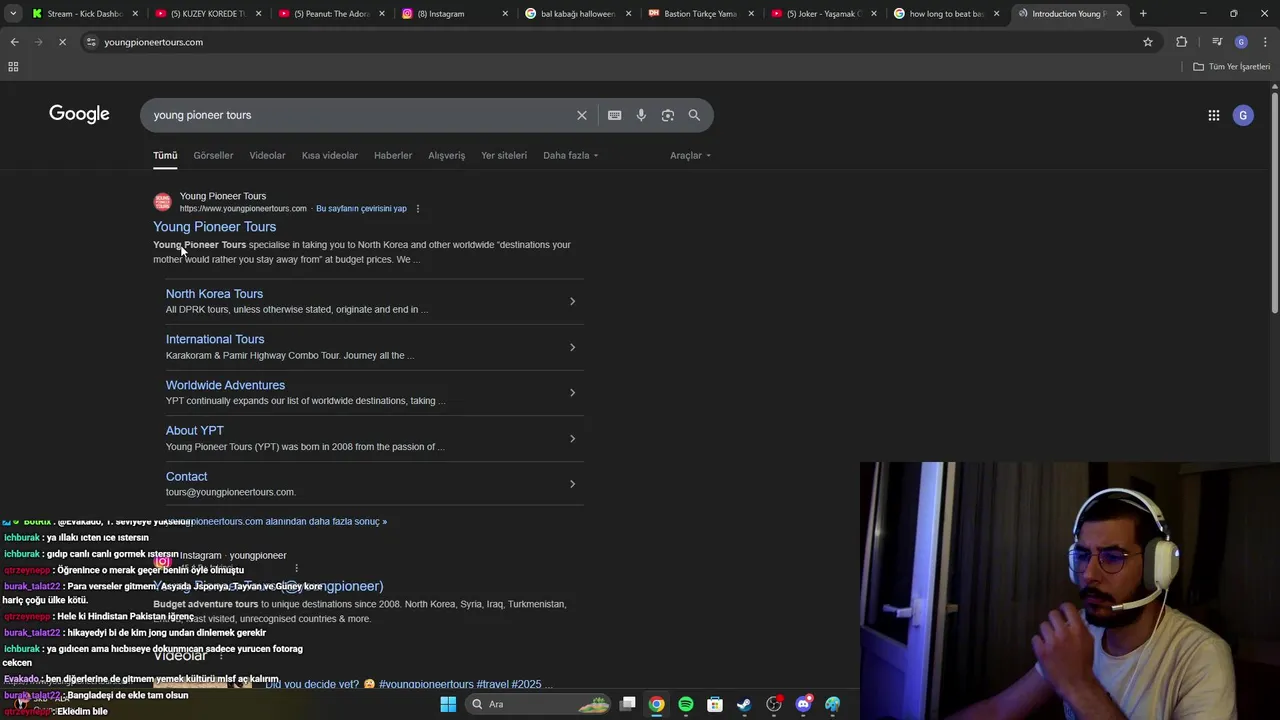This screenshot has width=1280, height=720.
Task: Open the tab search dropdown arrow
Action: (x=13, y=14)
